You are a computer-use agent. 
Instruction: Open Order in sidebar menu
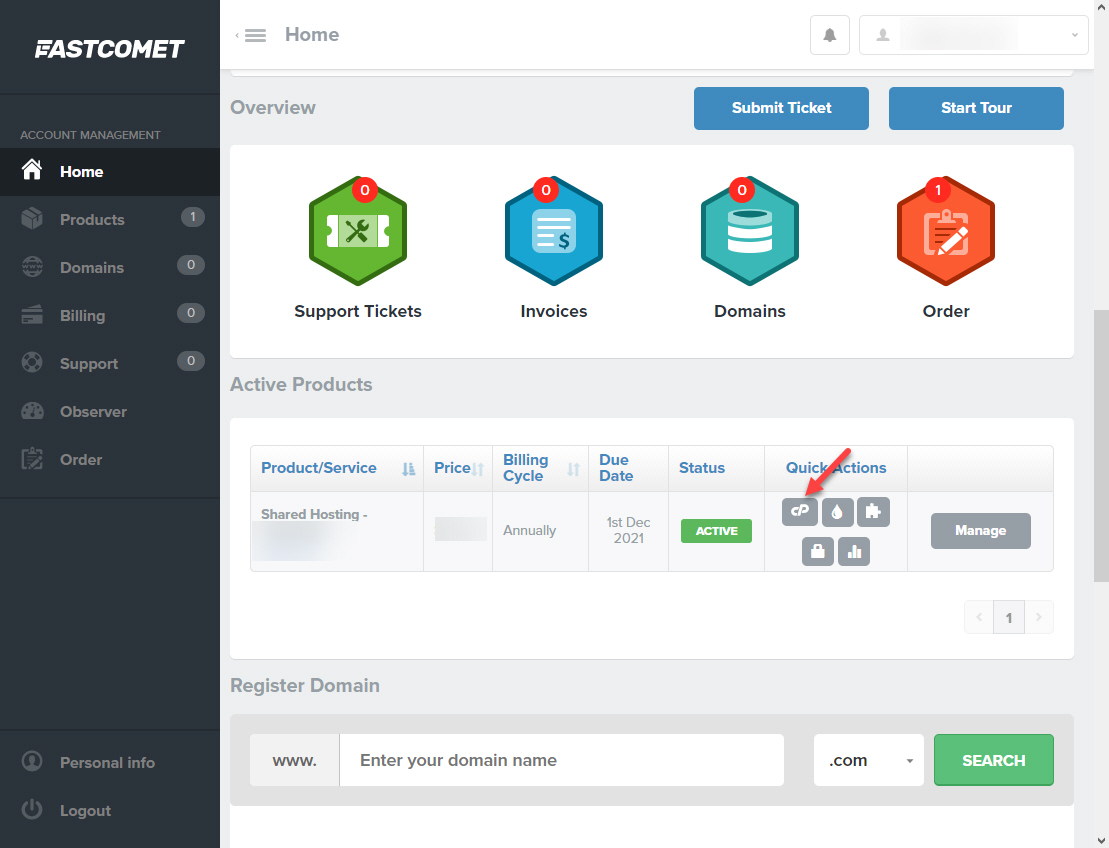[110, 460]
